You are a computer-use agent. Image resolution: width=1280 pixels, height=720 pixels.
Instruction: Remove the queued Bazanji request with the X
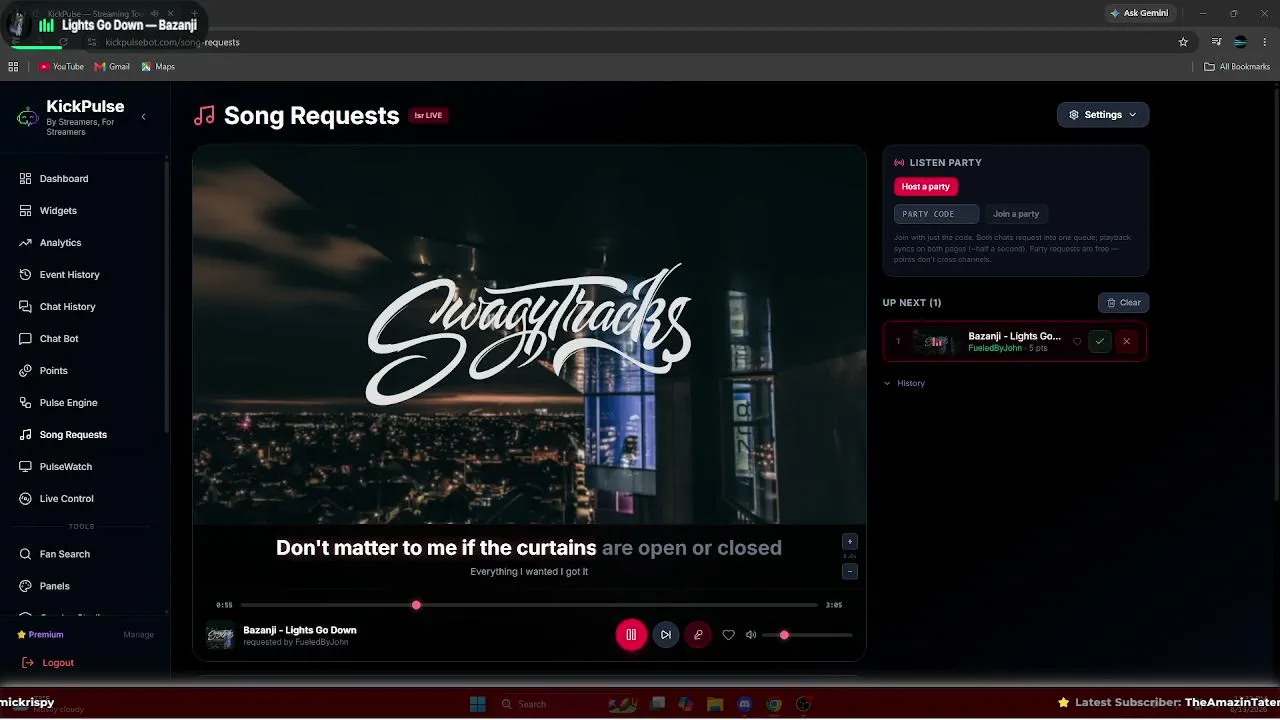click(1126, 342)
